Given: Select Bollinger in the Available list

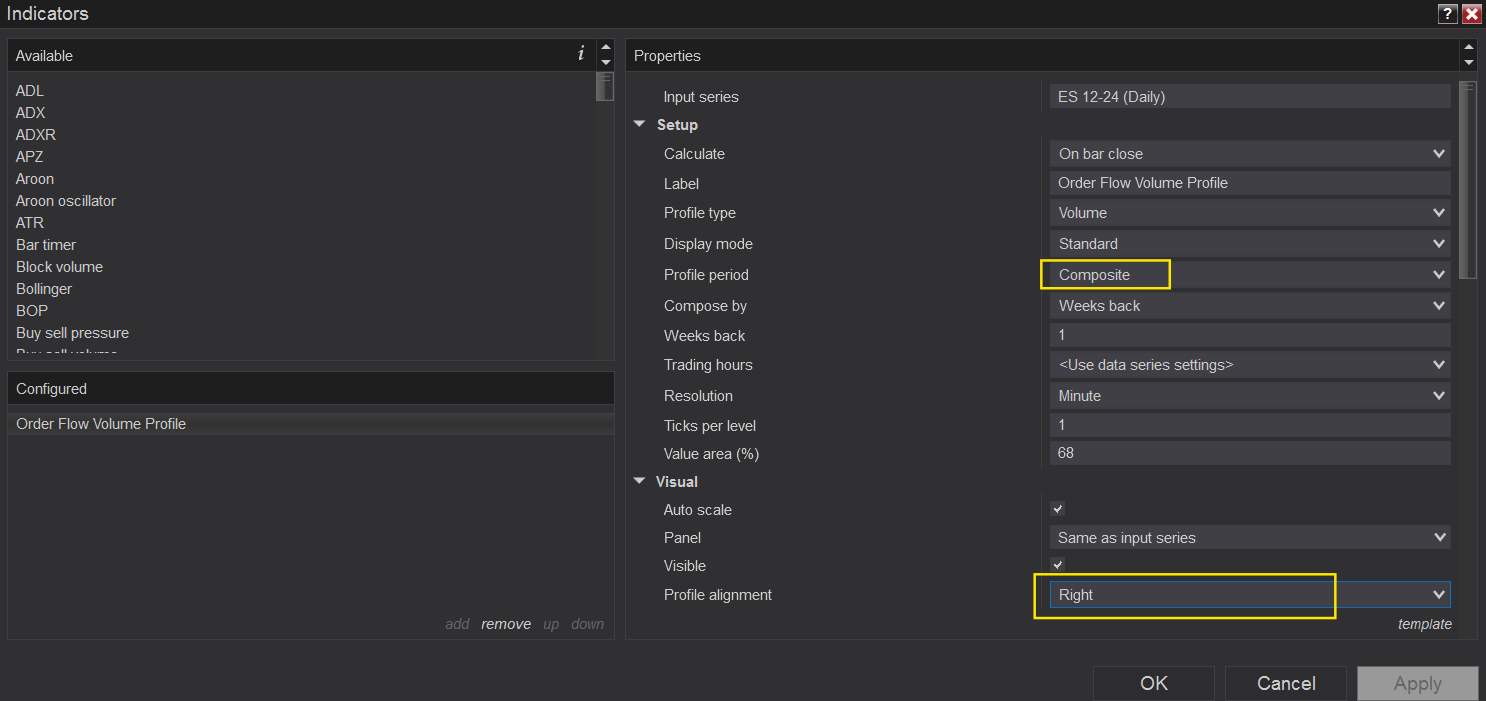Looking at the screenshot, I should [x=46, y=289].
